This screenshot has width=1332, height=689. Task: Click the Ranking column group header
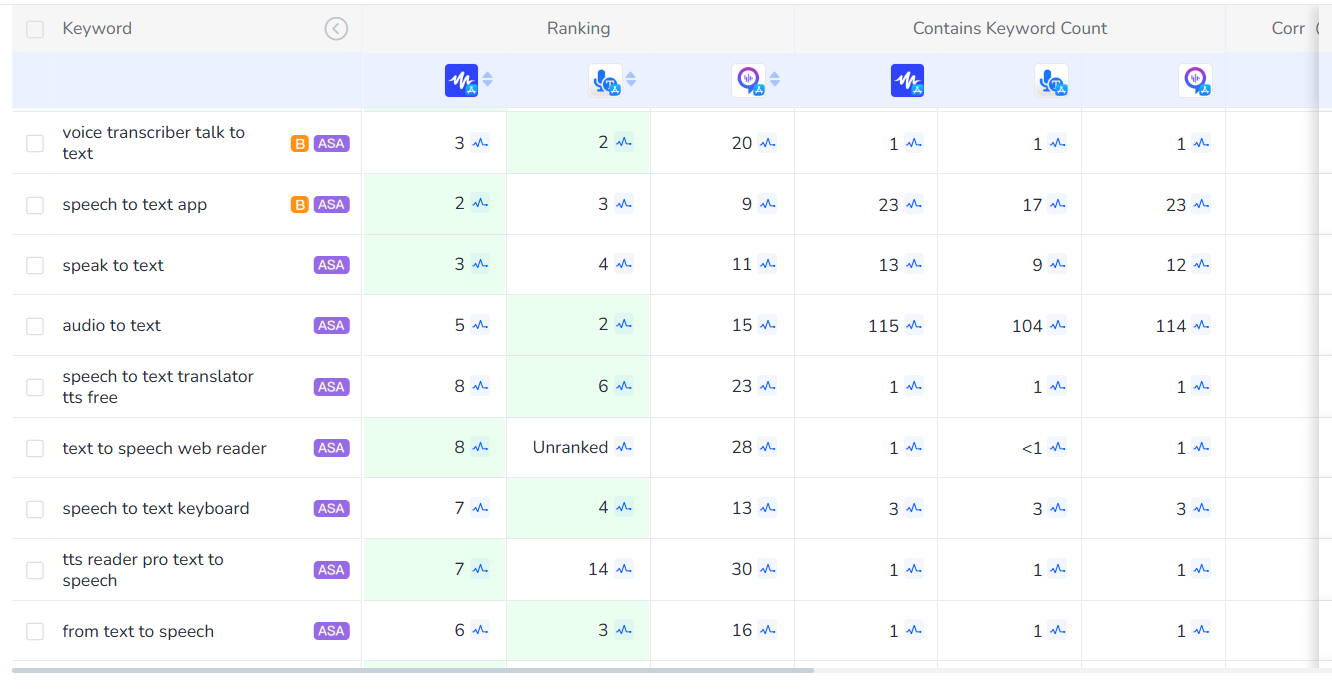tap(578, 29)
